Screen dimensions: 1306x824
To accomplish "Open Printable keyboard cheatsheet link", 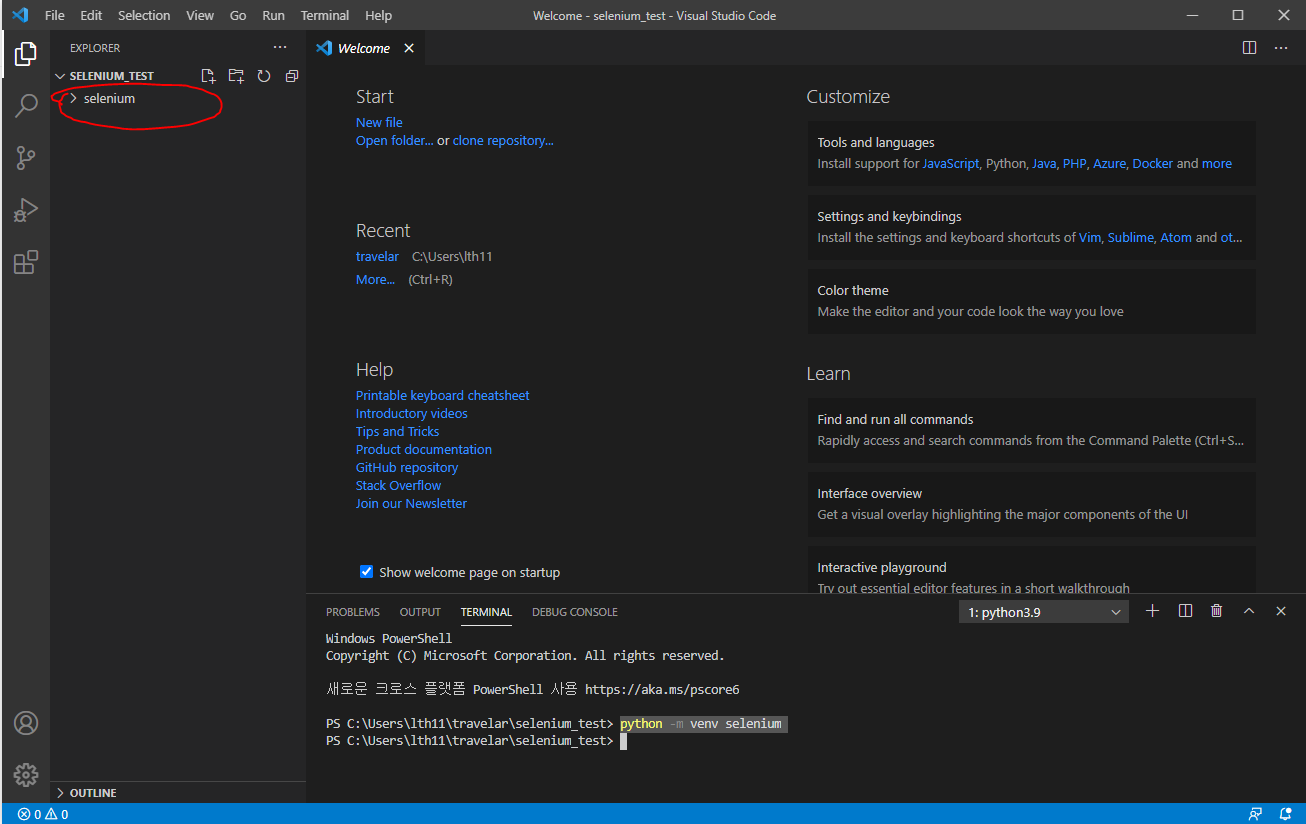I will pos(443,395).
